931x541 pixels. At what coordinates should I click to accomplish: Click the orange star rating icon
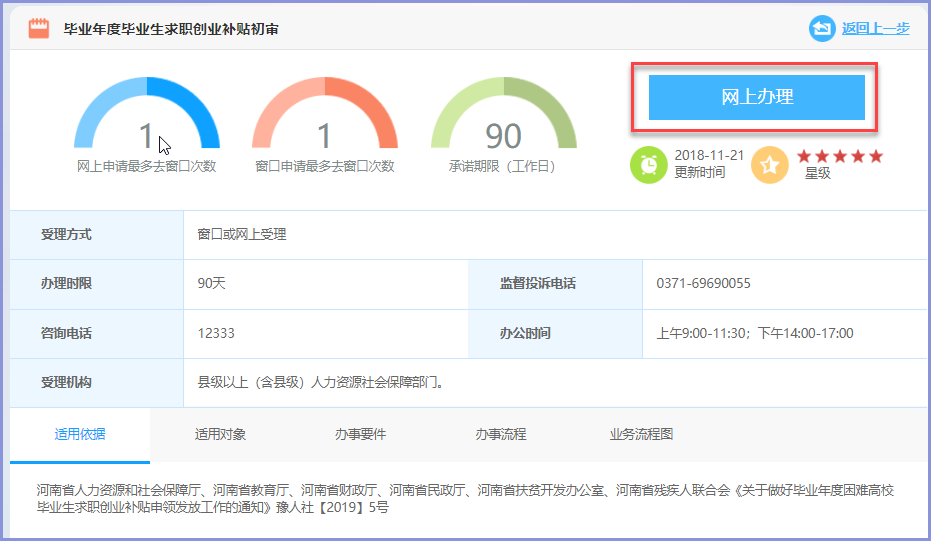pos(770,164)
